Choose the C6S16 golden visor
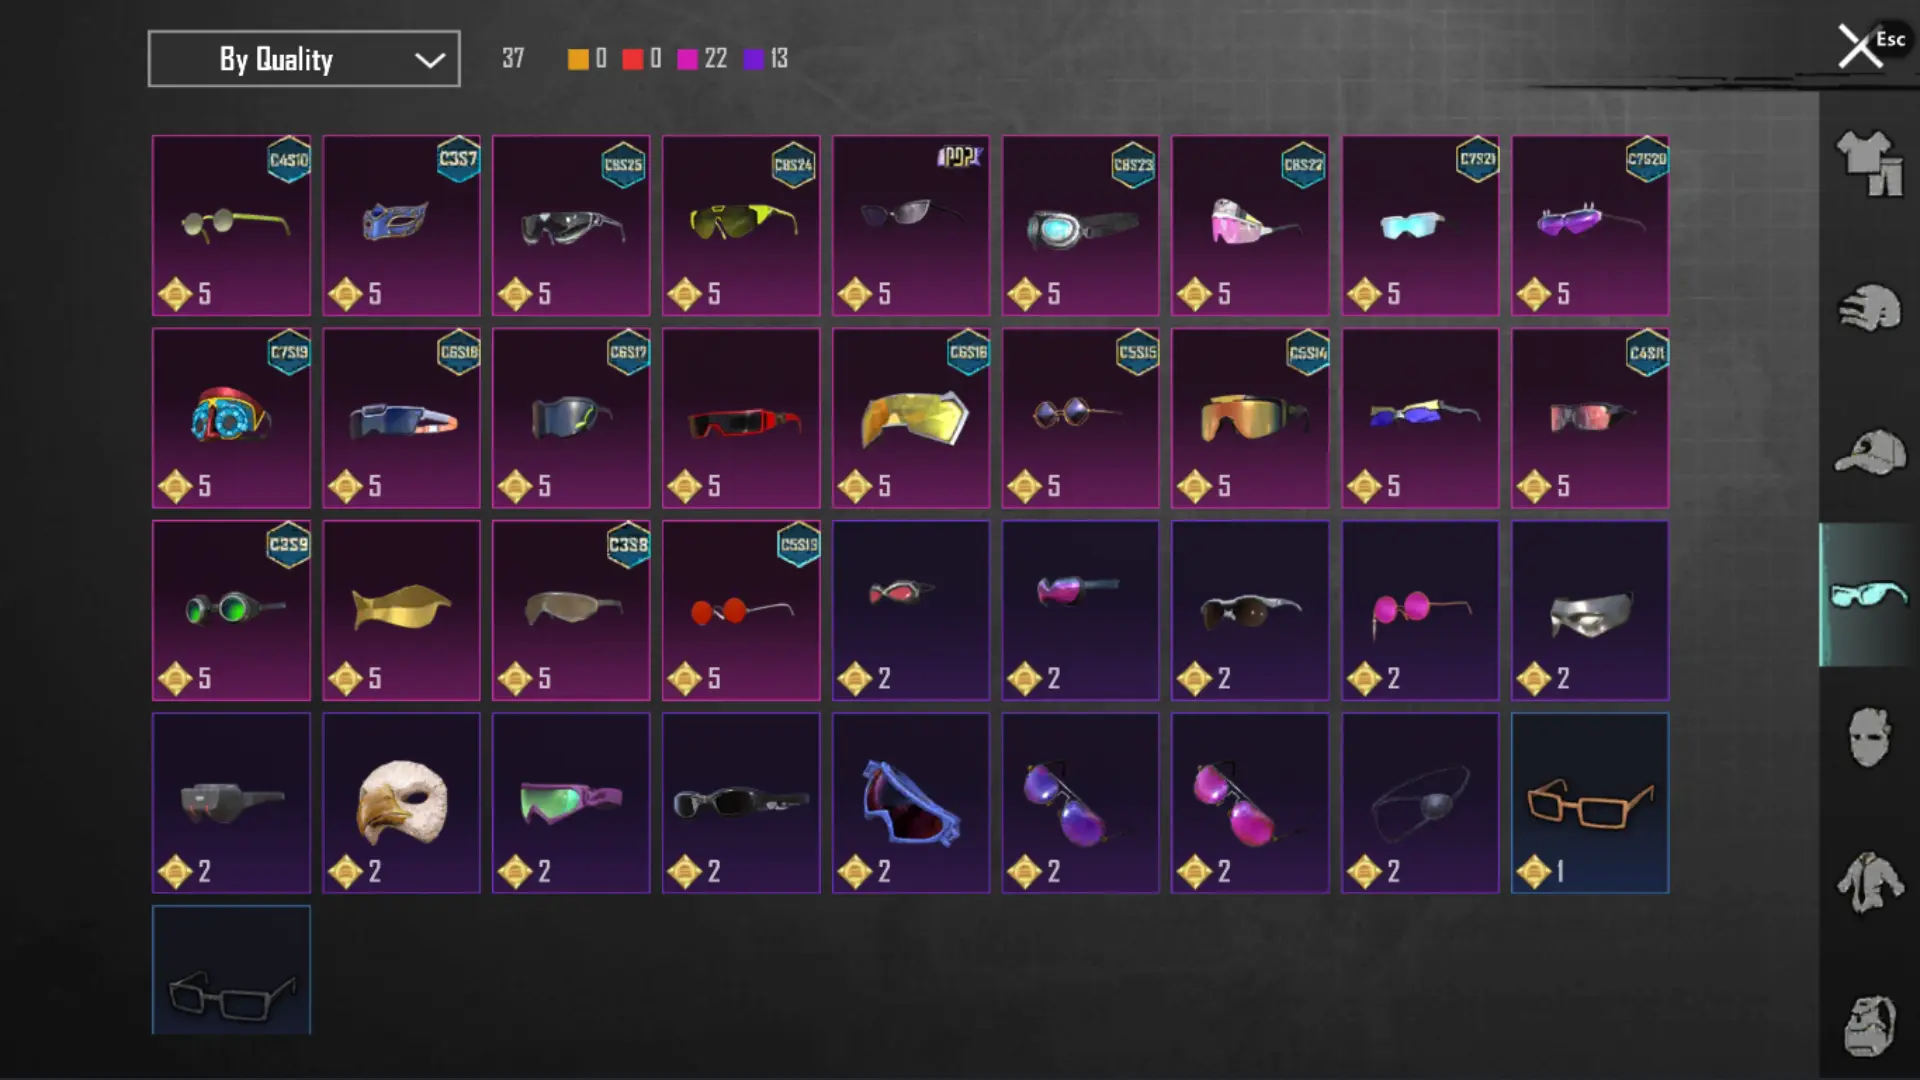Image resolution: width=1920 pixels, height=1080 pixels. point(911,418)
